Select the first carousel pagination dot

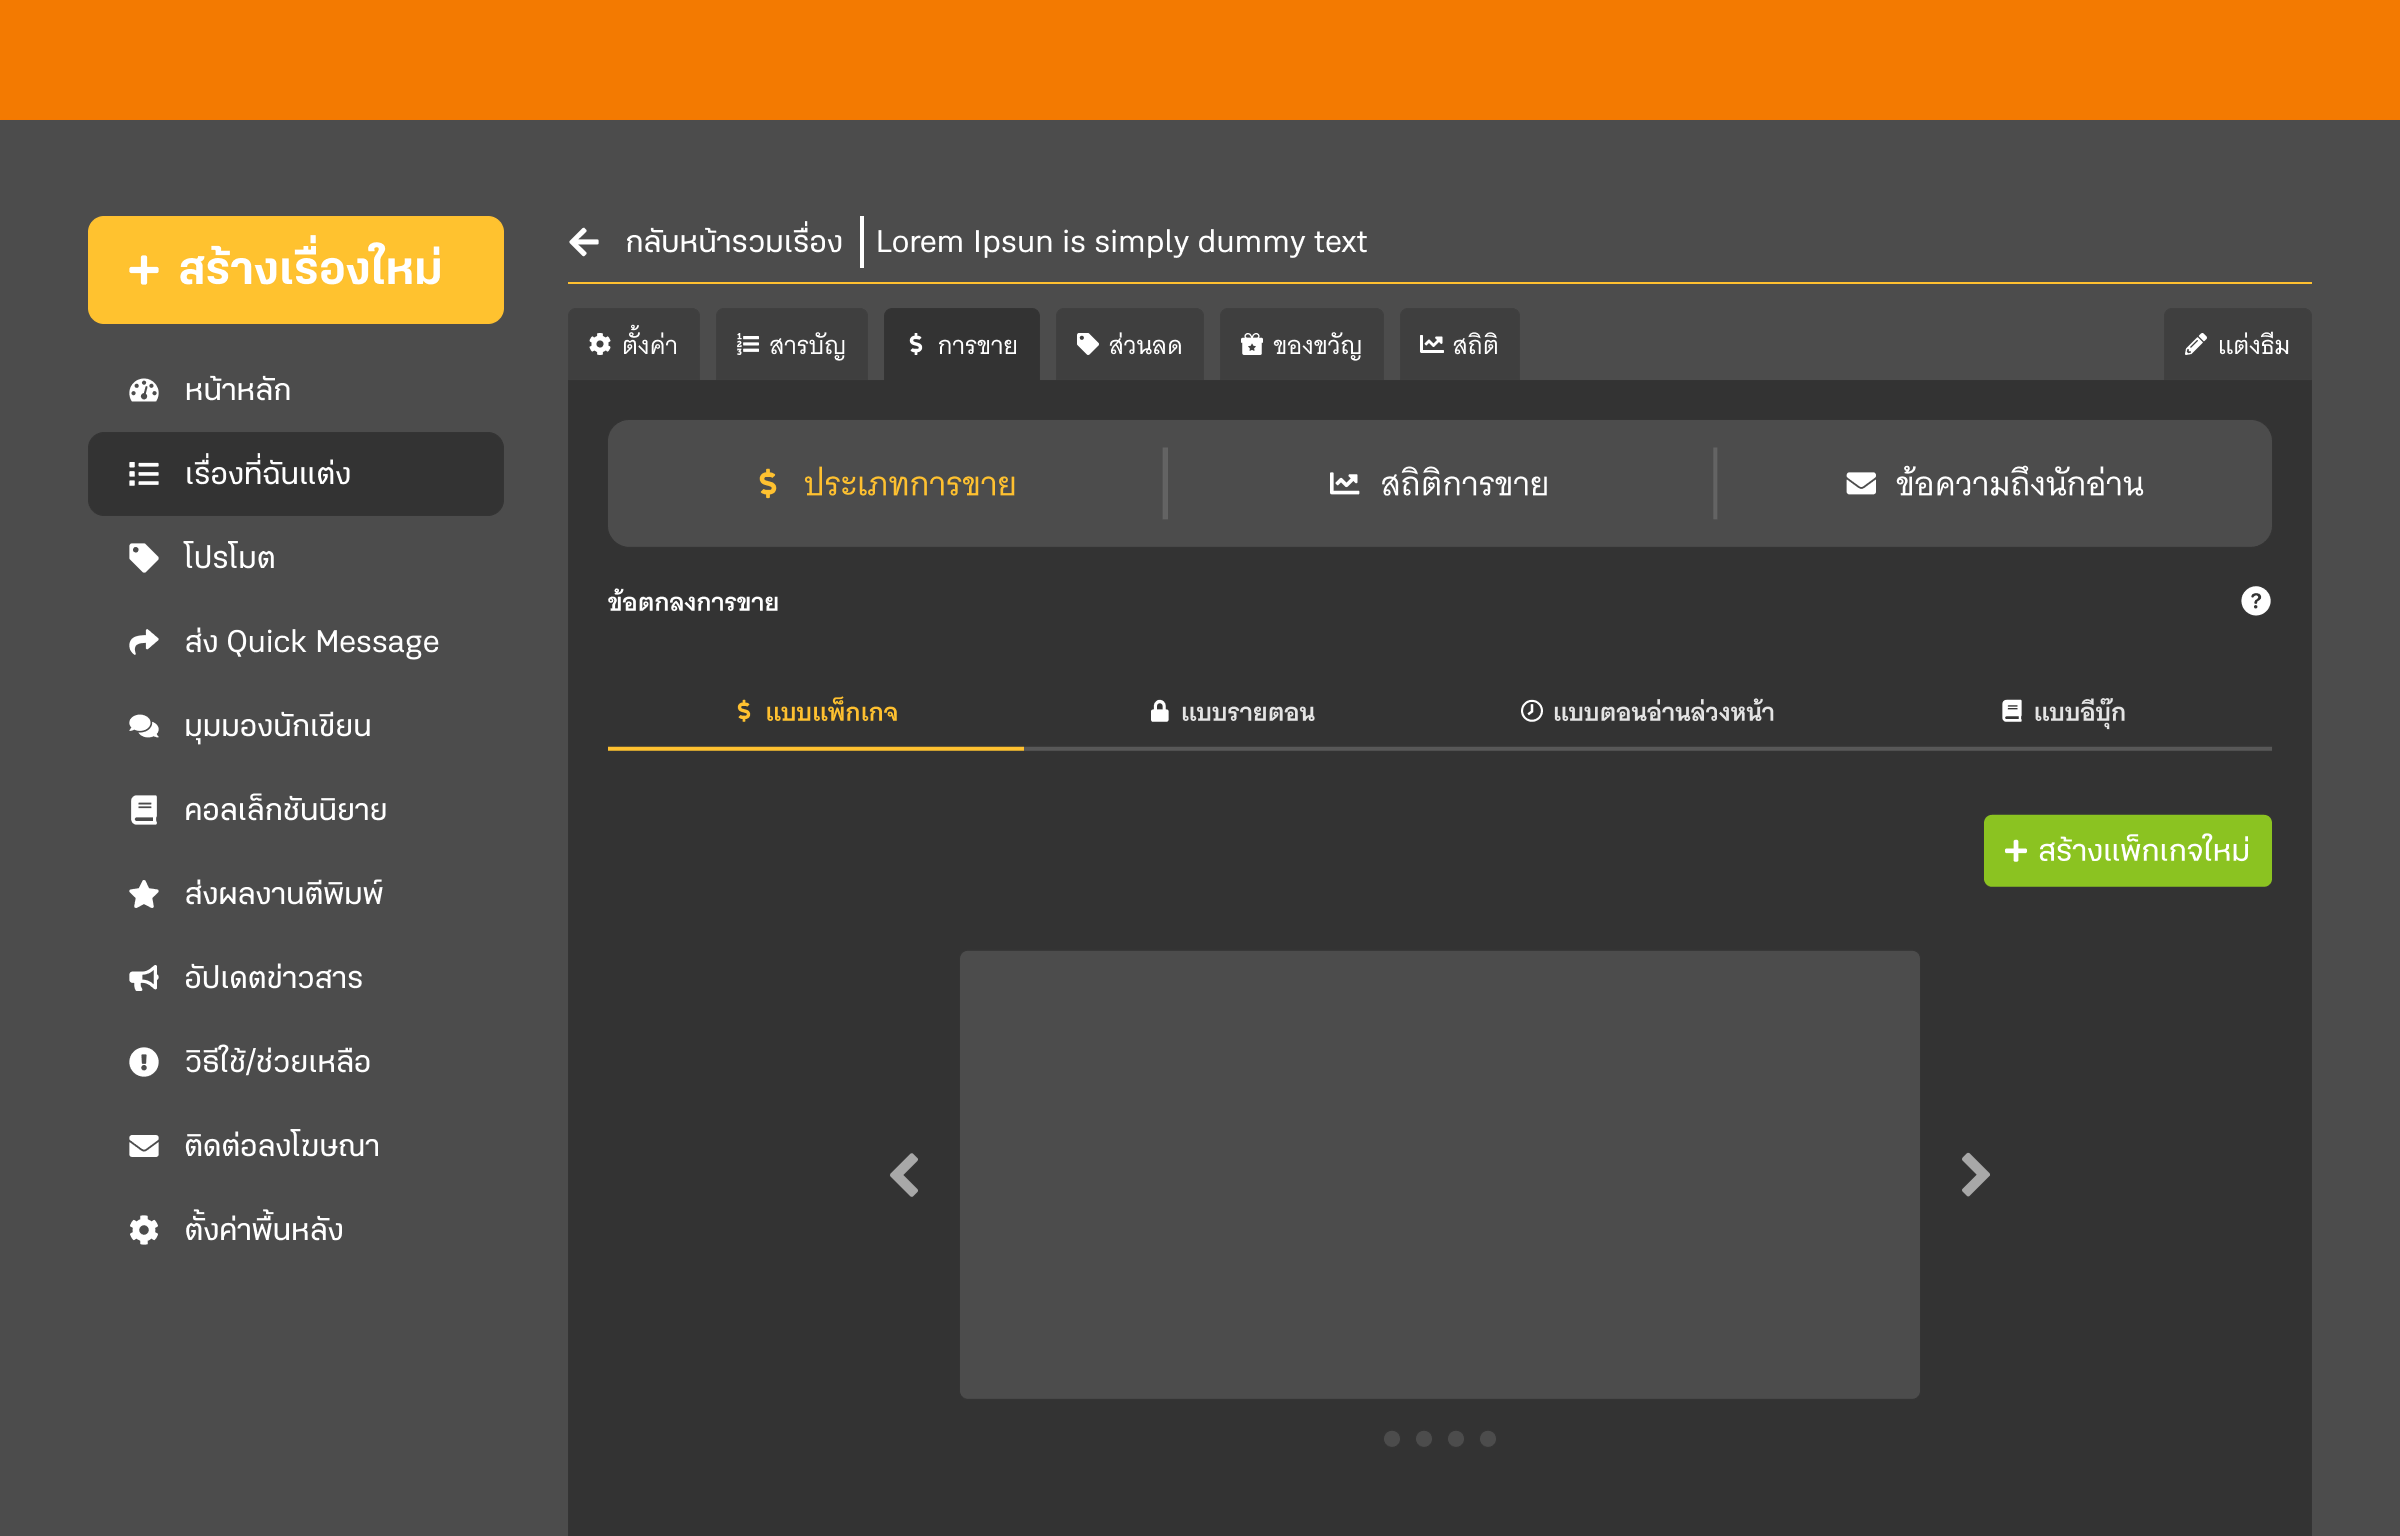1392,1439
